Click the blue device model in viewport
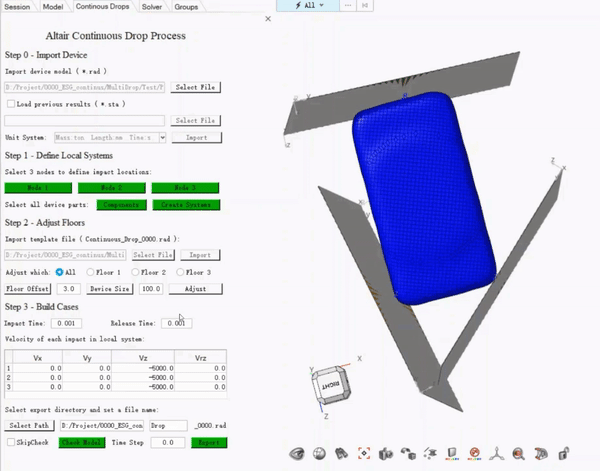 click(x=423, y=199)
